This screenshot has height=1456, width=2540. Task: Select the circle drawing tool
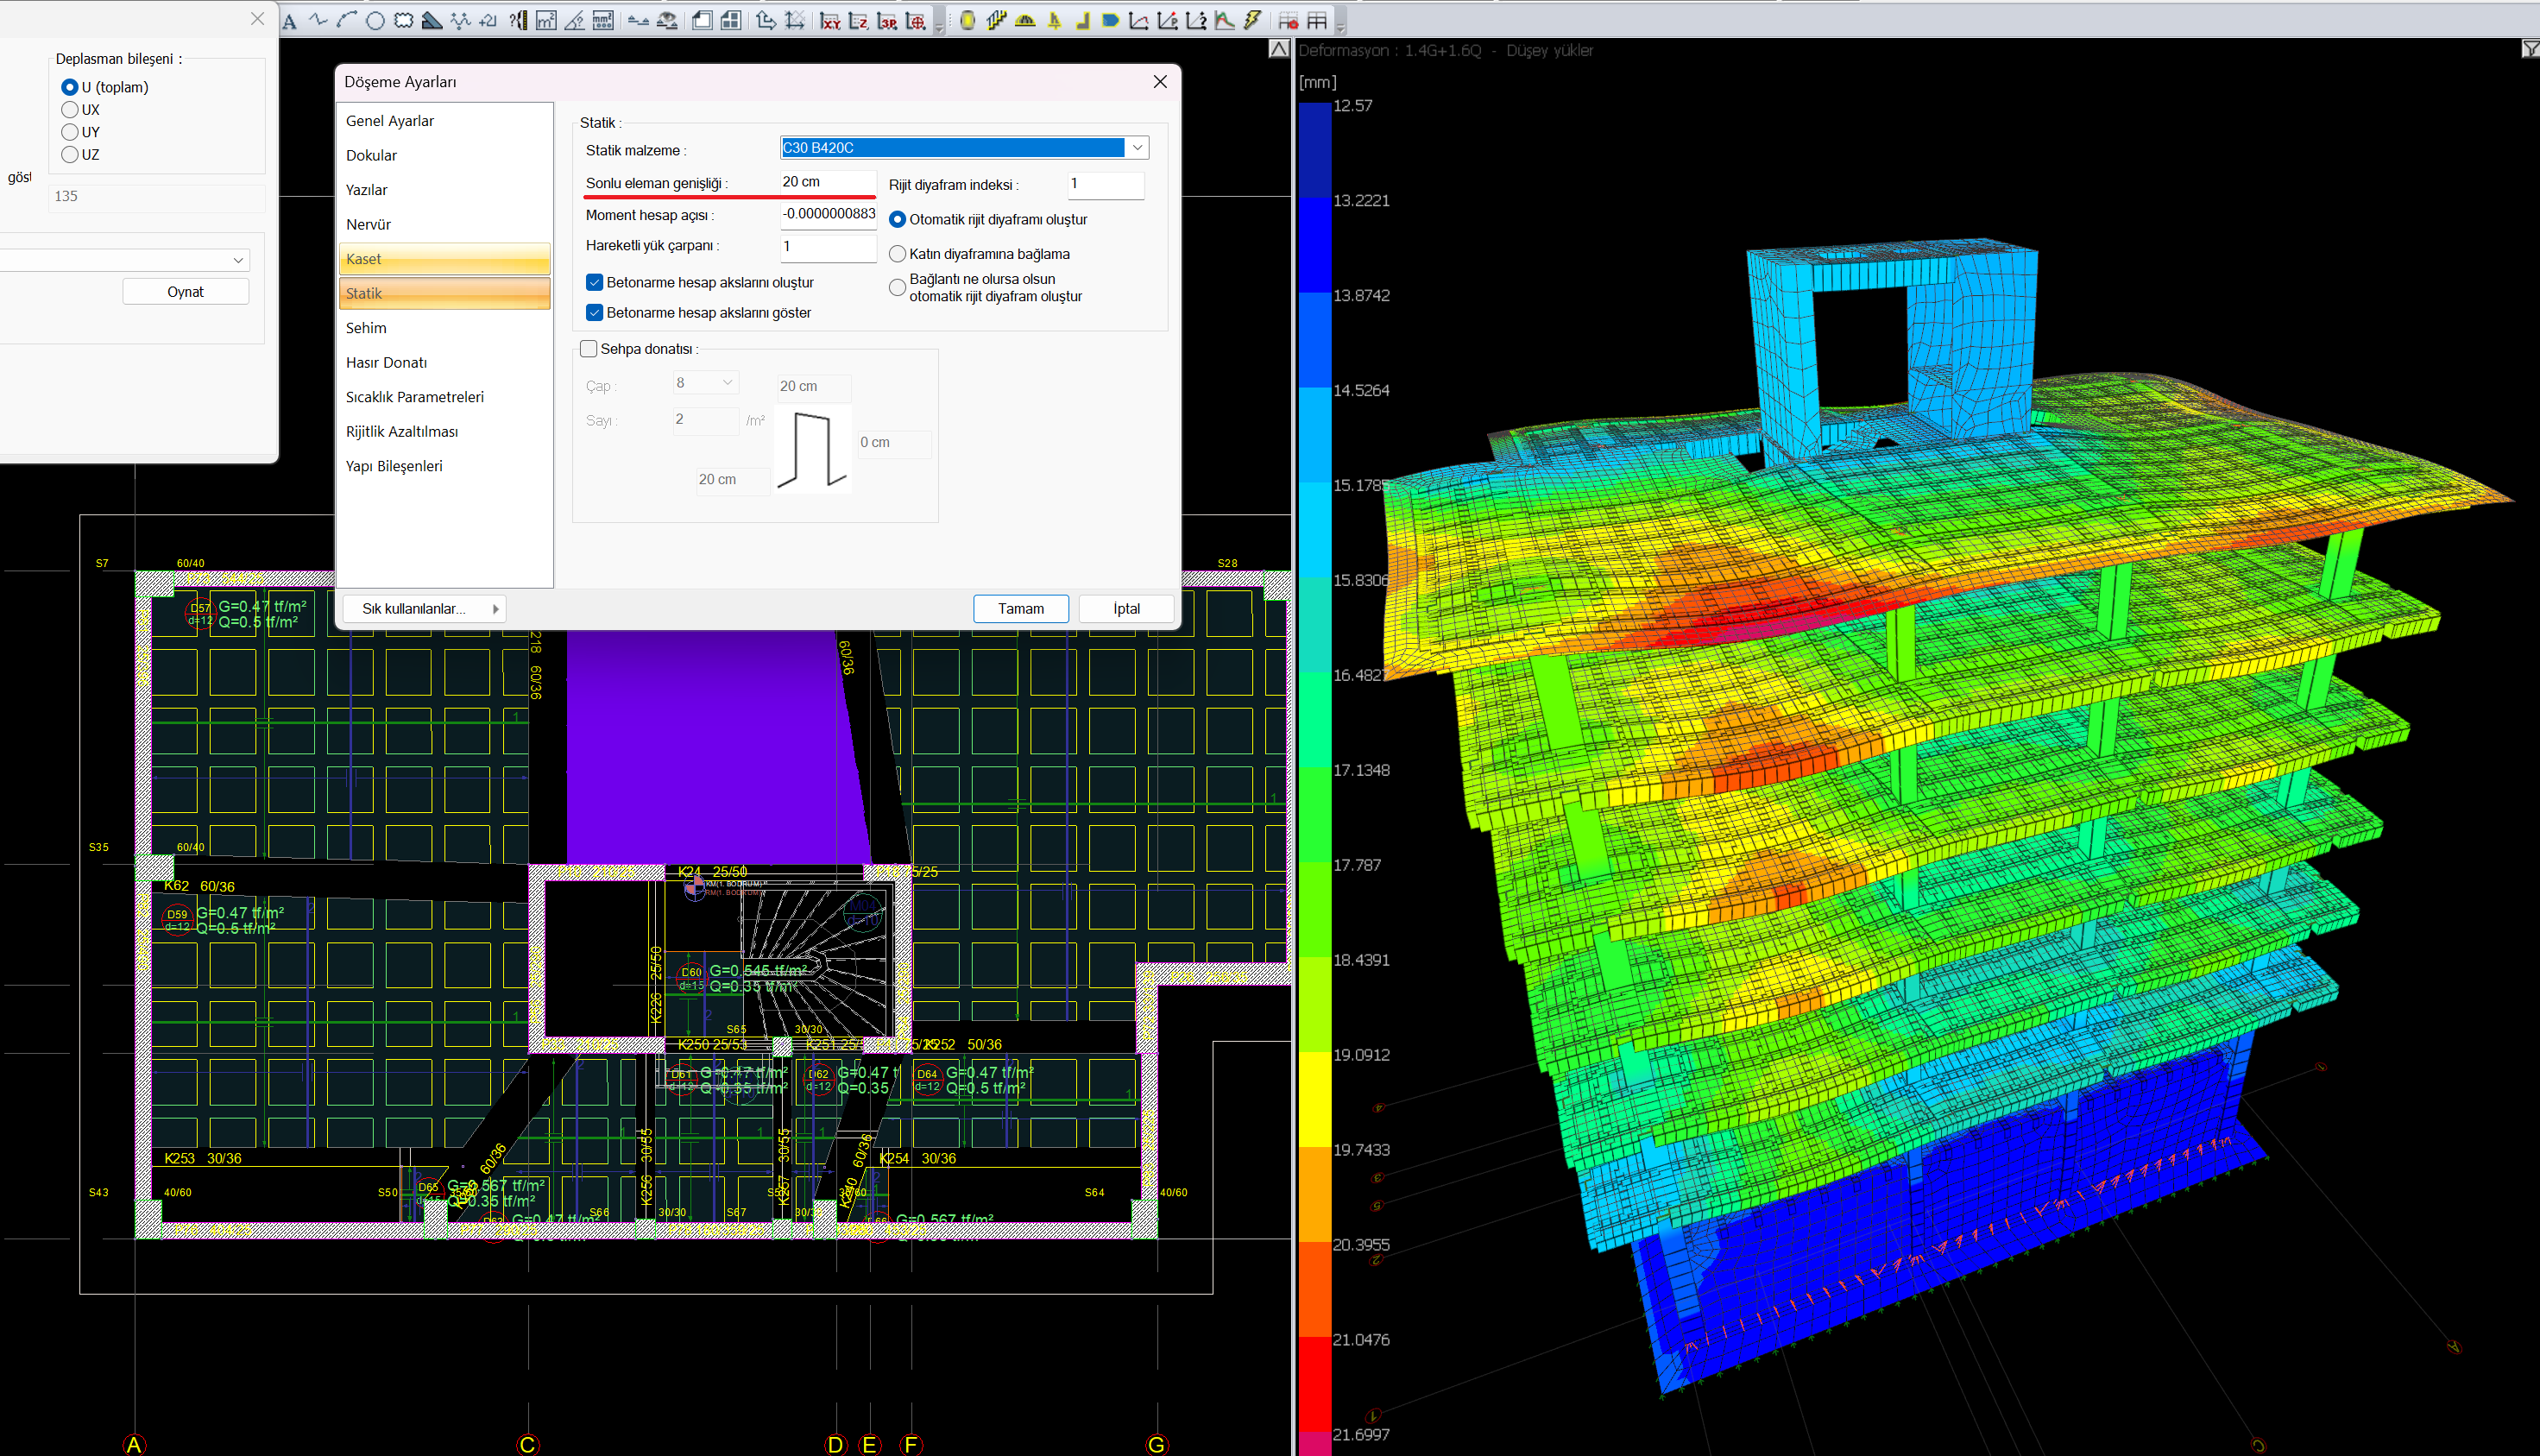click(x=376, y=21)
